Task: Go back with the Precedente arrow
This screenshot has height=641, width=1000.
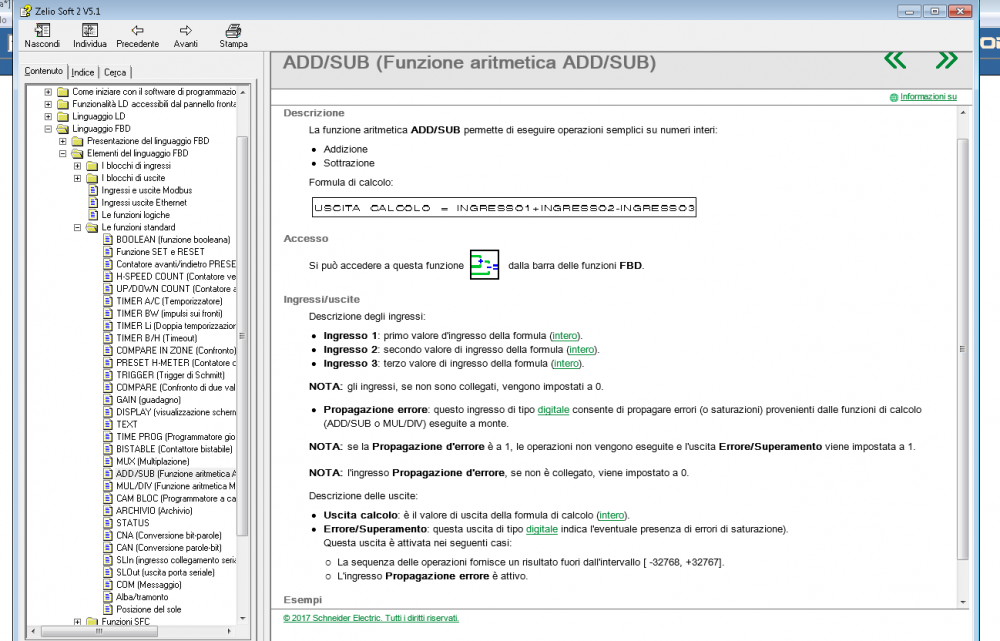Action: (137, 31)
